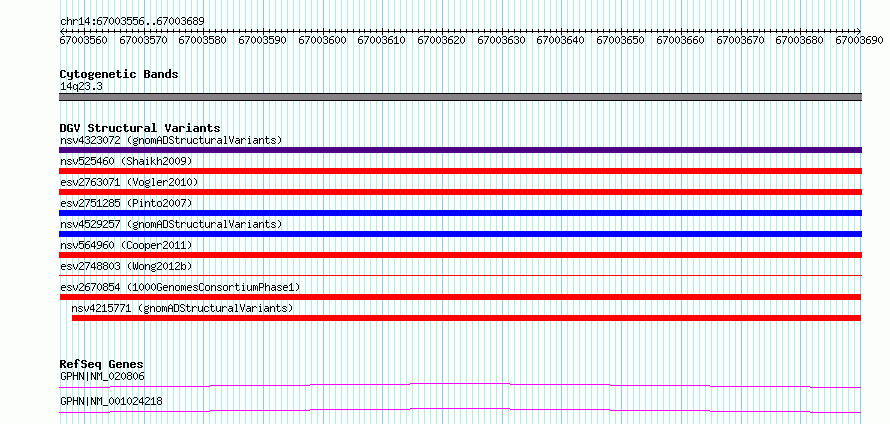Image resolution: width=890 pixels, height=424 pixels.
Task: Click the chr14:67003556..67003689 region label
Action: (132, 21)
